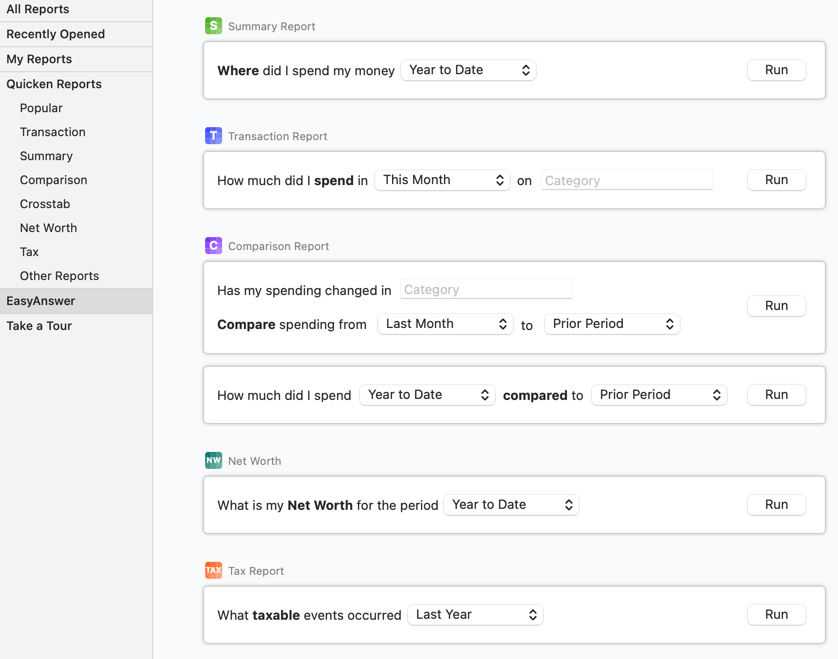Click the blue Transaction Report icon
838x659 pixels.
213,135
